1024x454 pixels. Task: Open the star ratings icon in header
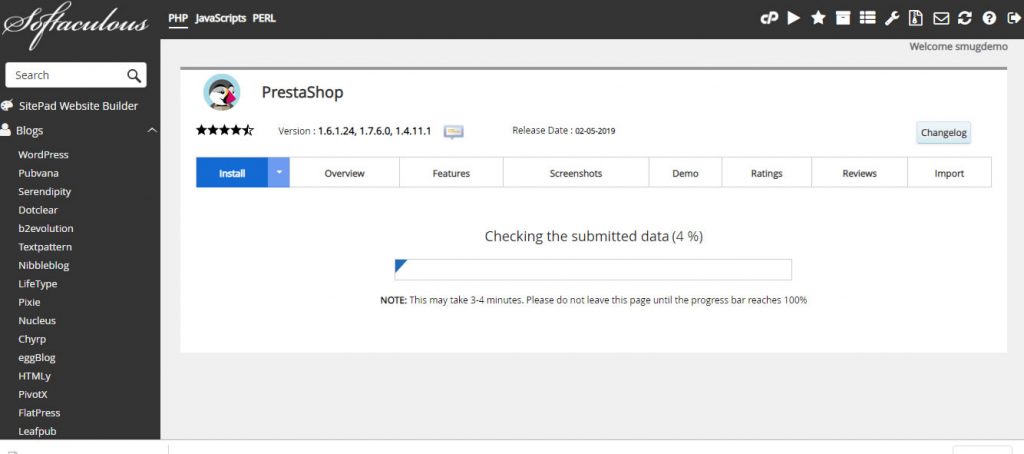(x=818, y=18)
